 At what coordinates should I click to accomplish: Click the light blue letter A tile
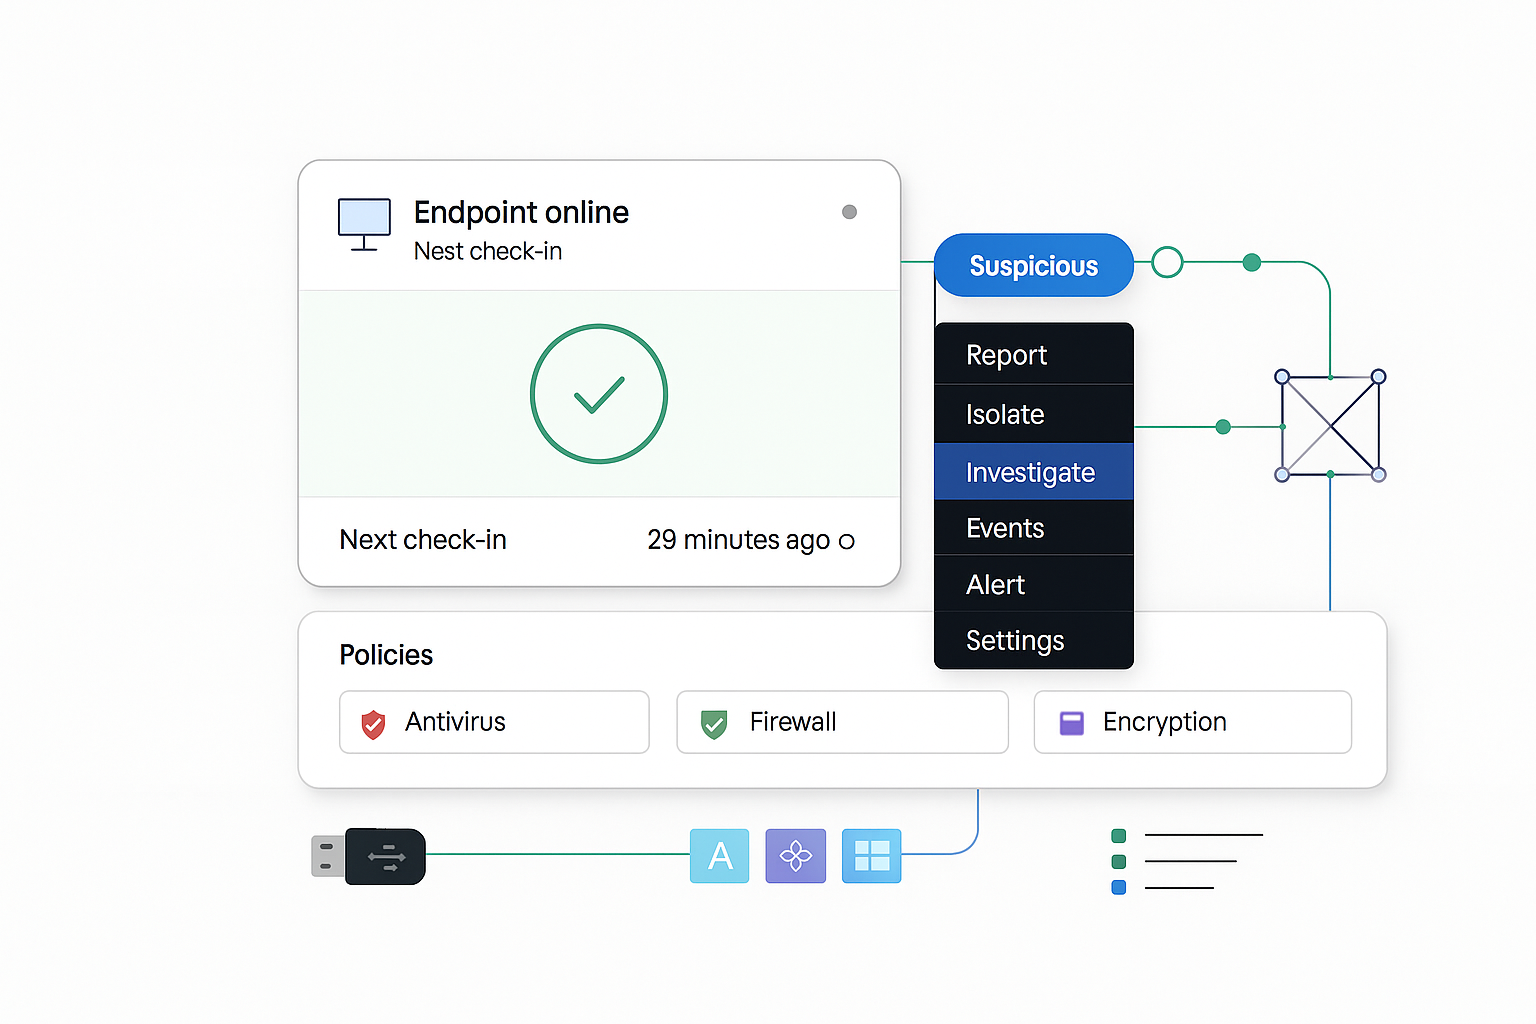coord(720,856)
